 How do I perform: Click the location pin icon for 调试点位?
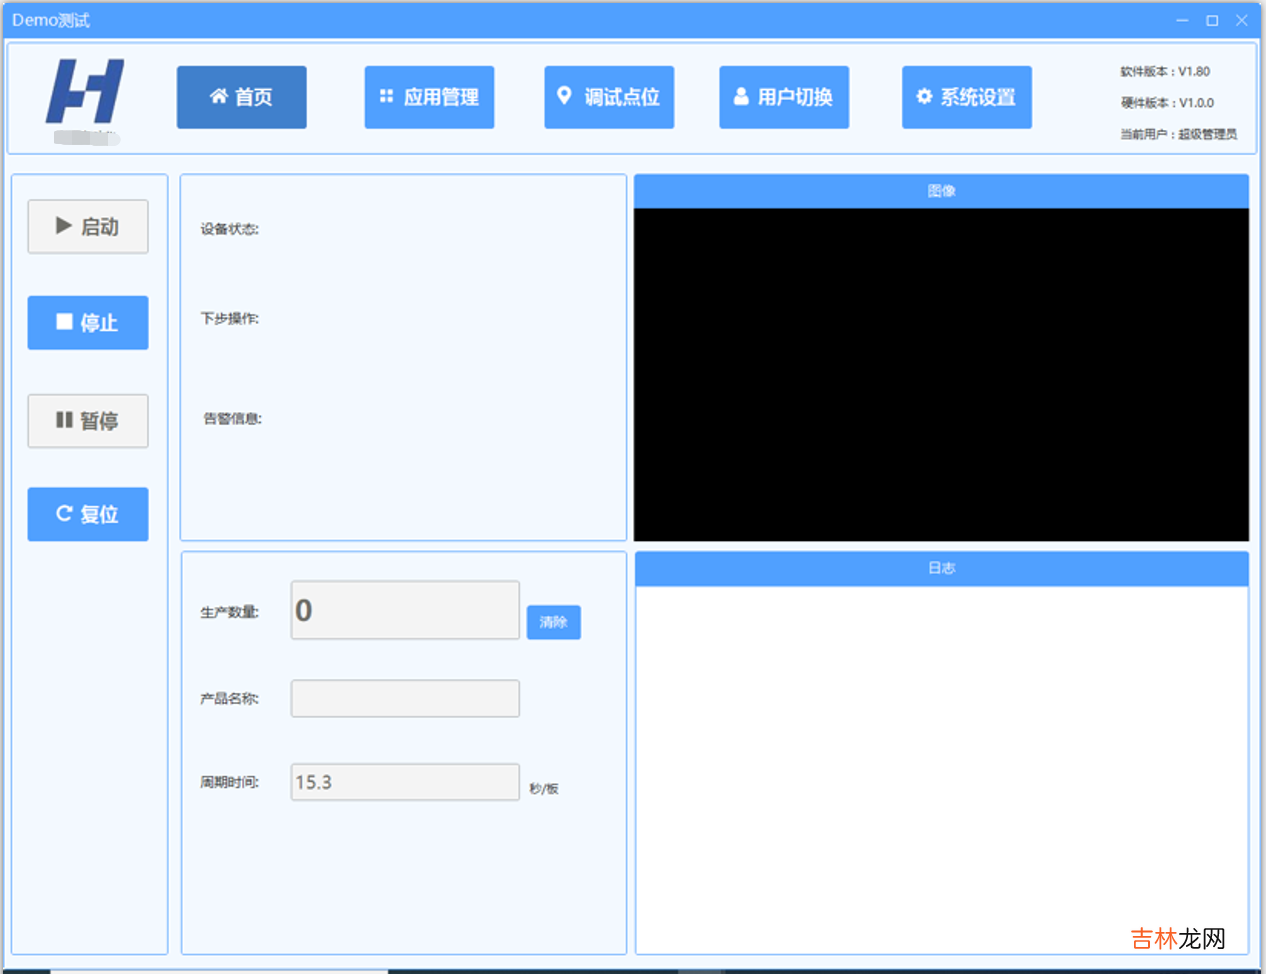564,95
